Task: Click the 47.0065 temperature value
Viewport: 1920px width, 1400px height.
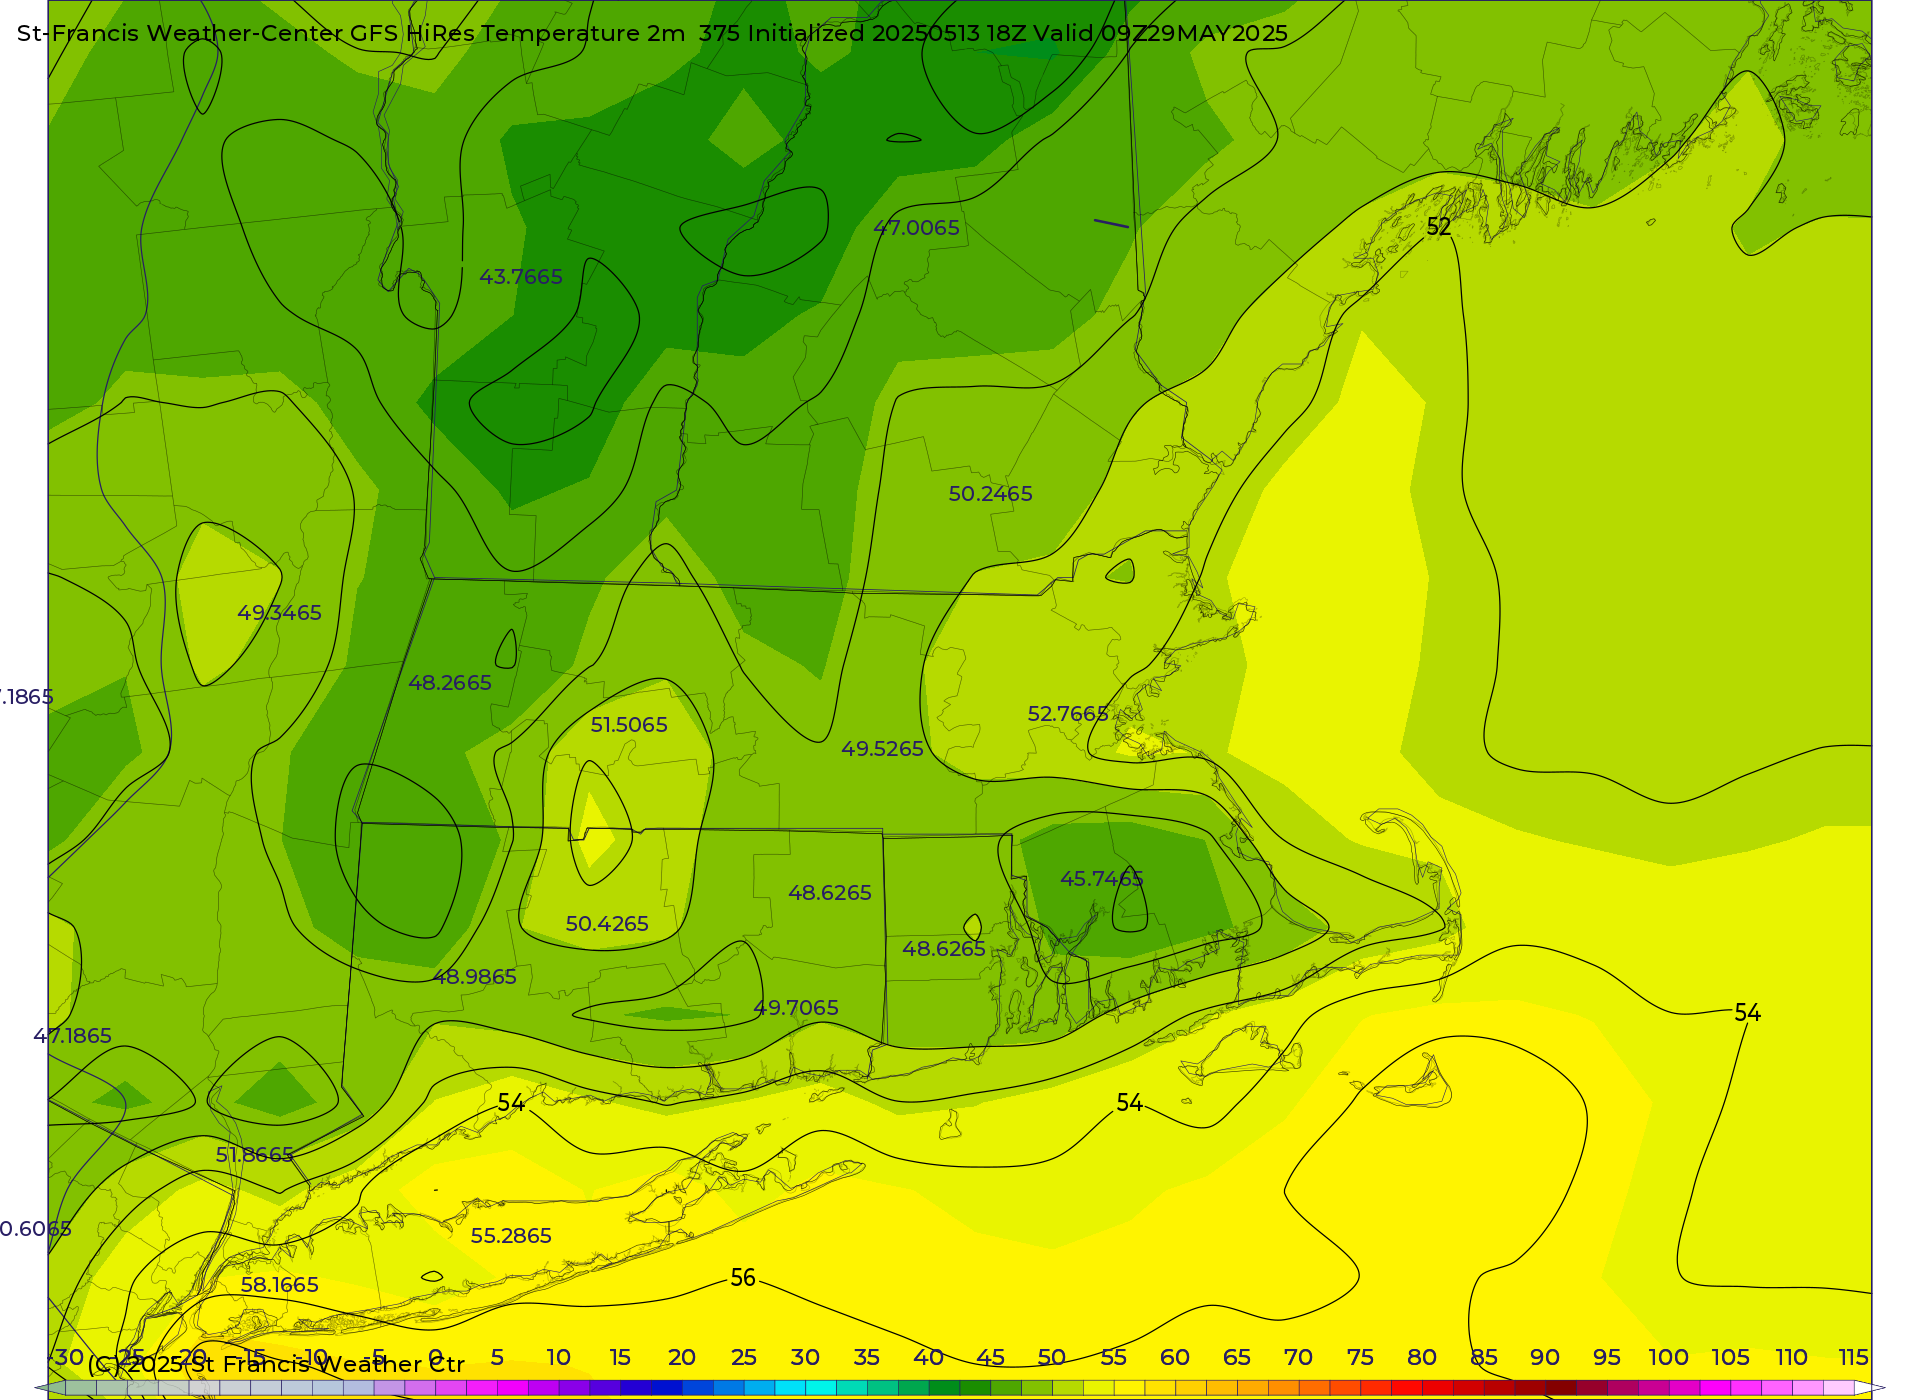Action: tap(917, 228)
